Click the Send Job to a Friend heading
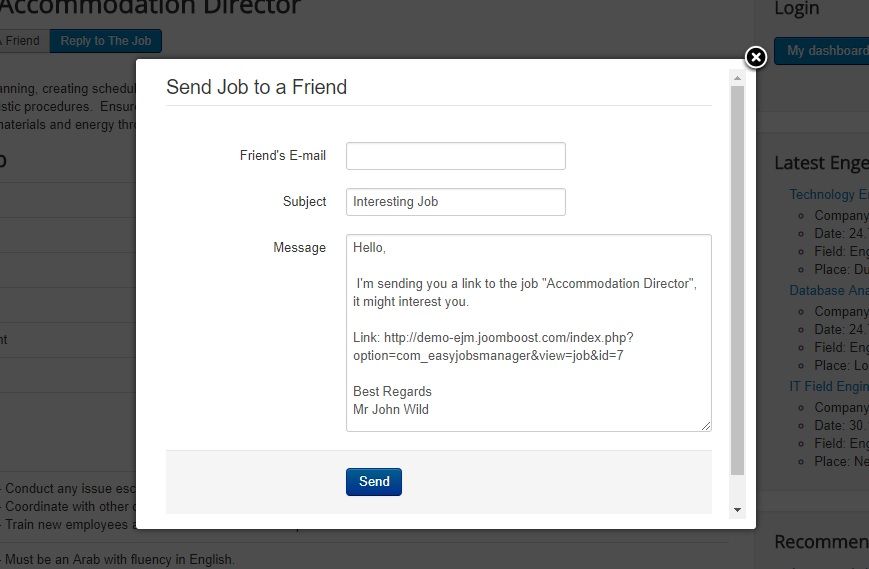869x569 pixels. click(x=257, y=87)
